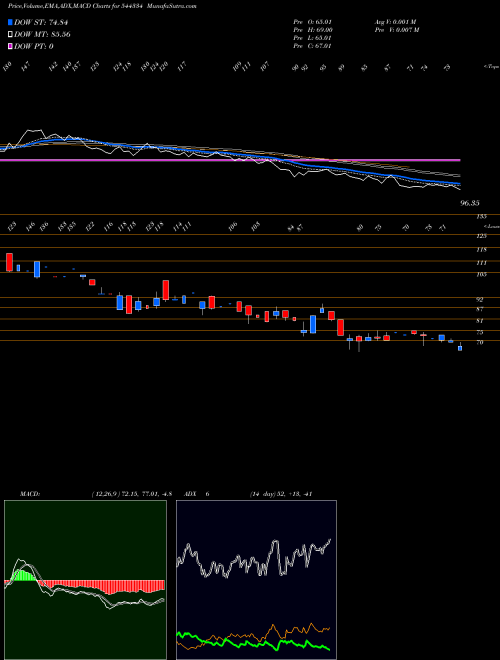This screenshot has height=660, width=500.
Task: Click the first tall red candlestick at chart start
Action: point(9,262)
